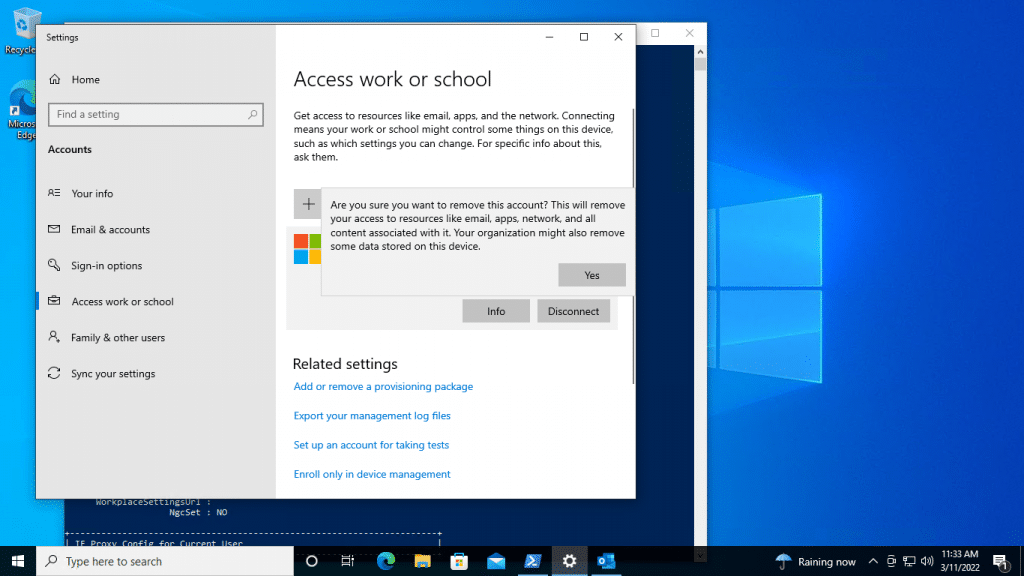1024x576 pixels.
Task: Close the background PowerShell window
Action: pyautogui.click(x=689, y=33)
